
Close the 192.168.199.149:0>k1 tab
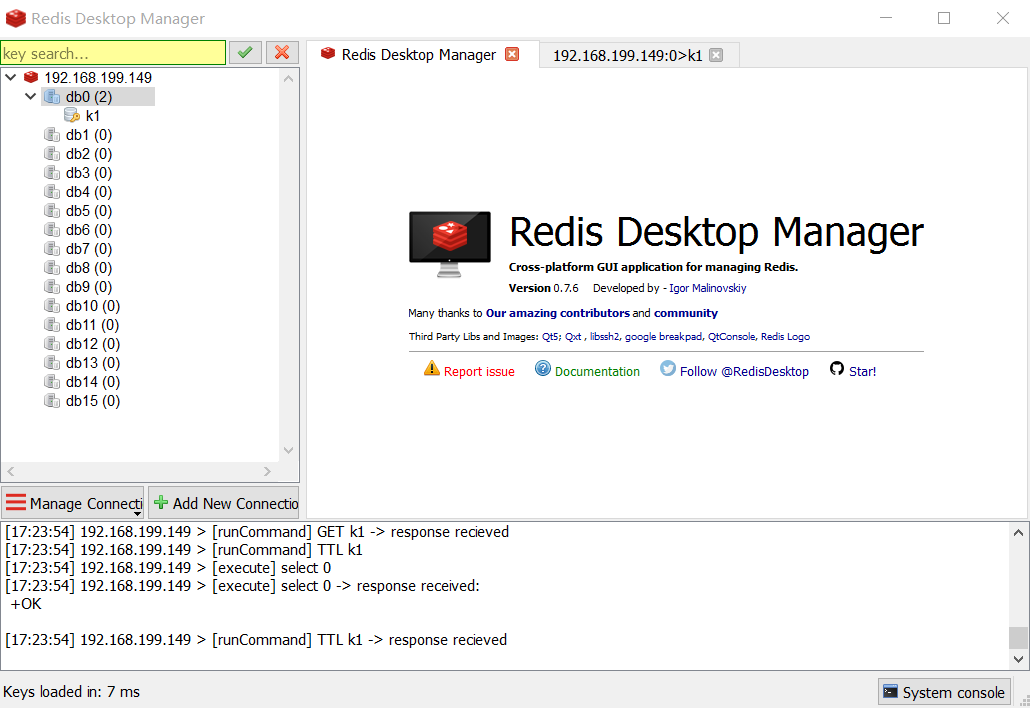click(x=717, y=55)
